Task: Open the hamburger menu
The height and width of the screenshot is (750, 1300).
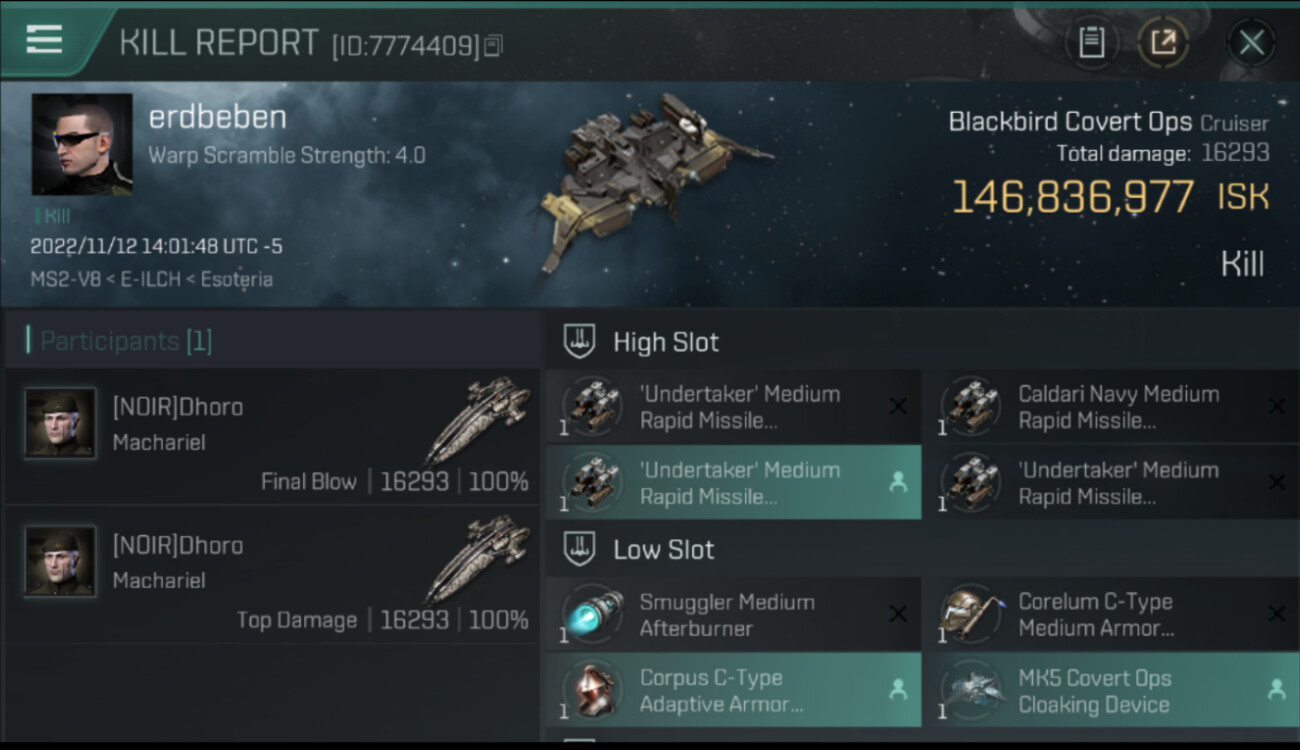Action: [x=44, y=40]
